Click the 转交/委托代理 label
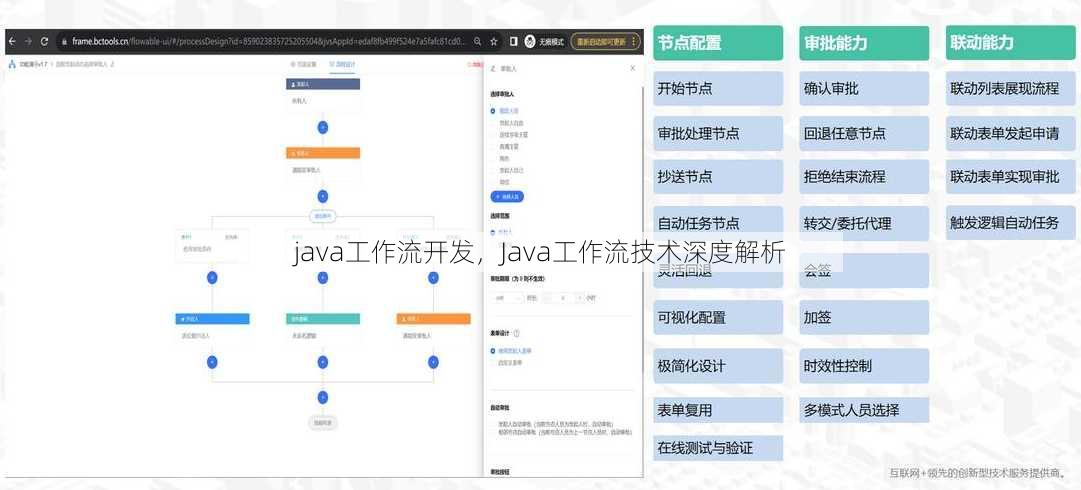Viewport: 1081px width, 490px height. [847, 223]
